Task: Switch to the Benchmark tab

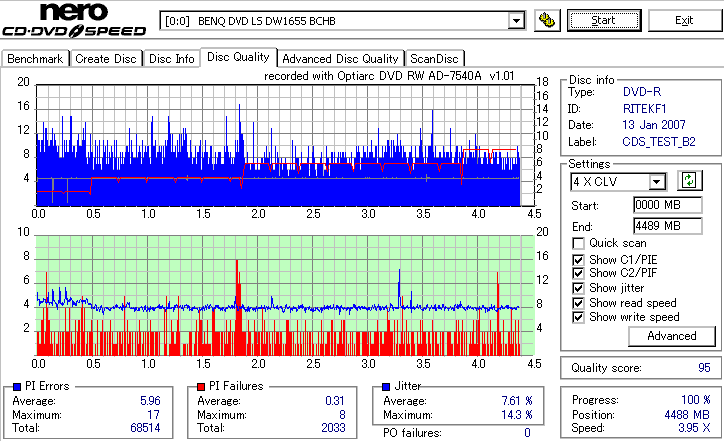Action: [35, 59]
